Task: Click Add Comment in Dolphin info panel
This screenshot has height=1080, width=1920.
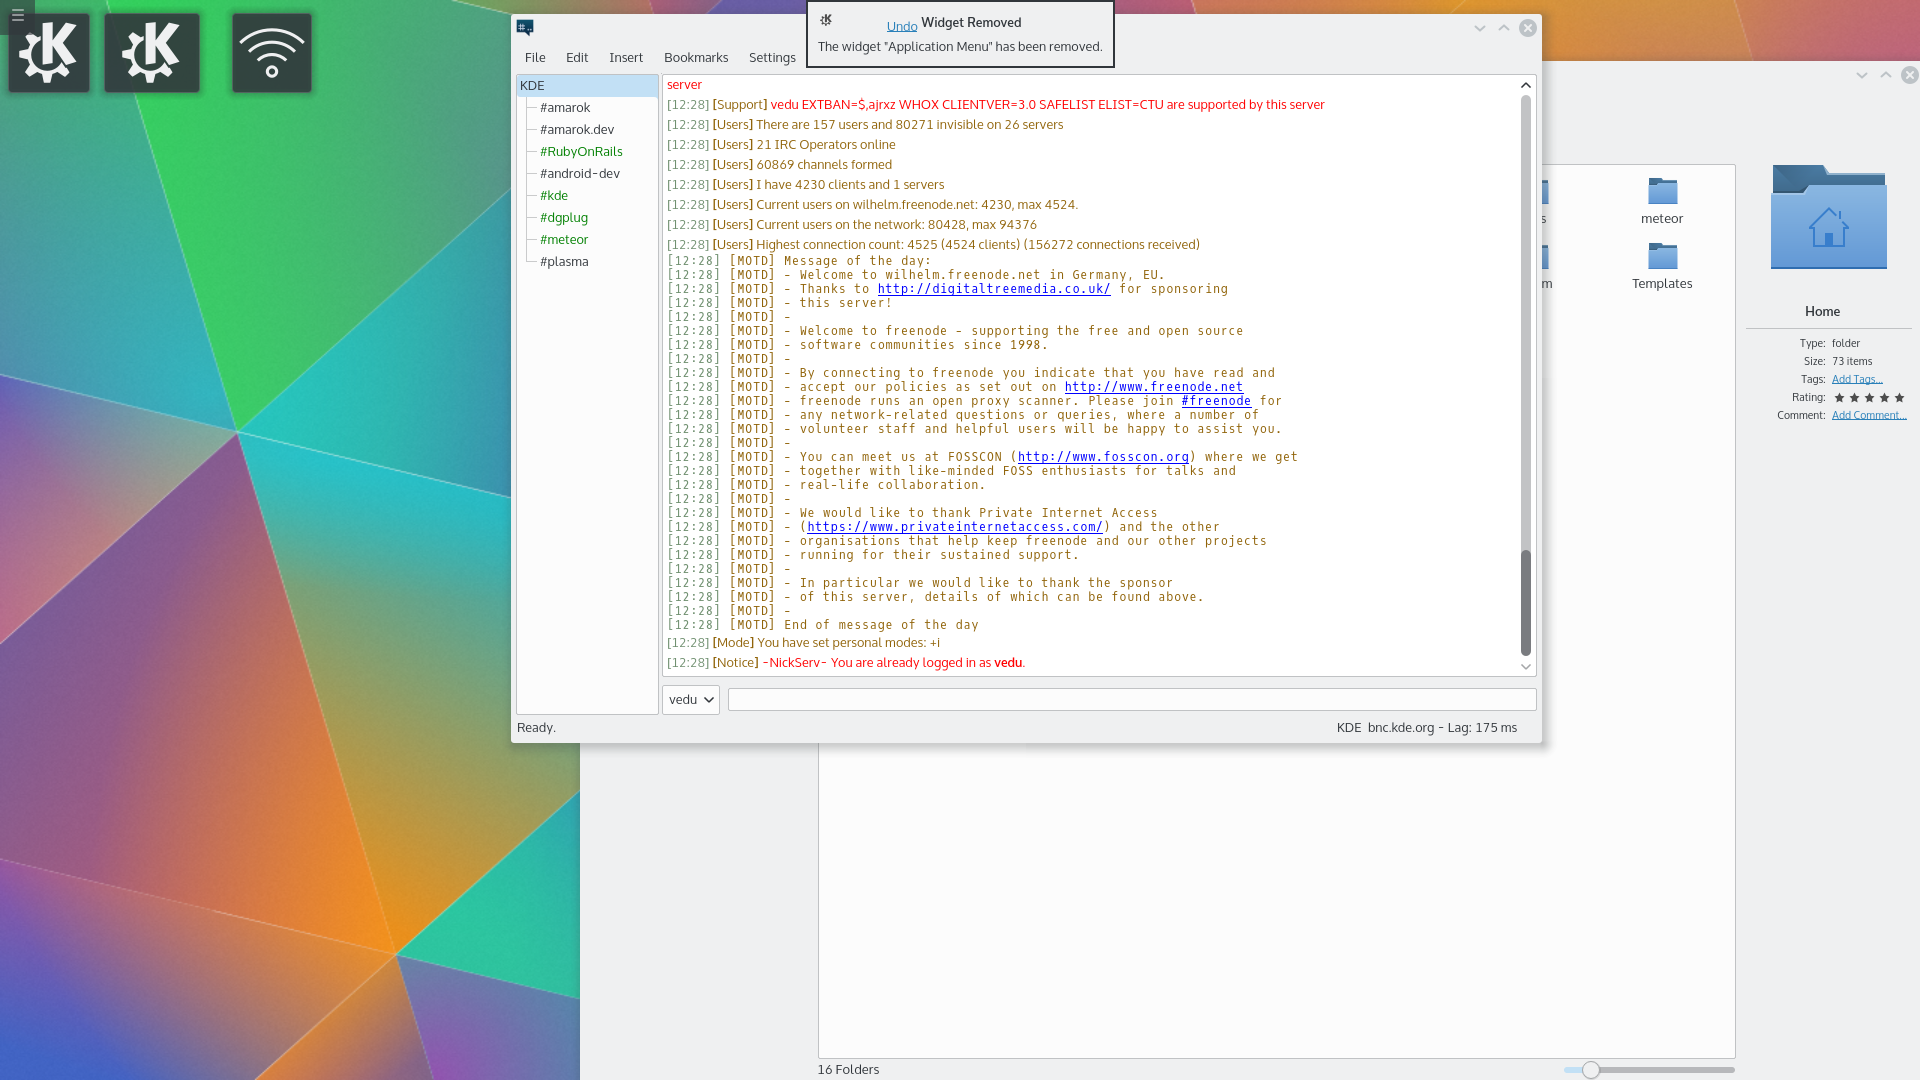Action: tap(1869, 415)
